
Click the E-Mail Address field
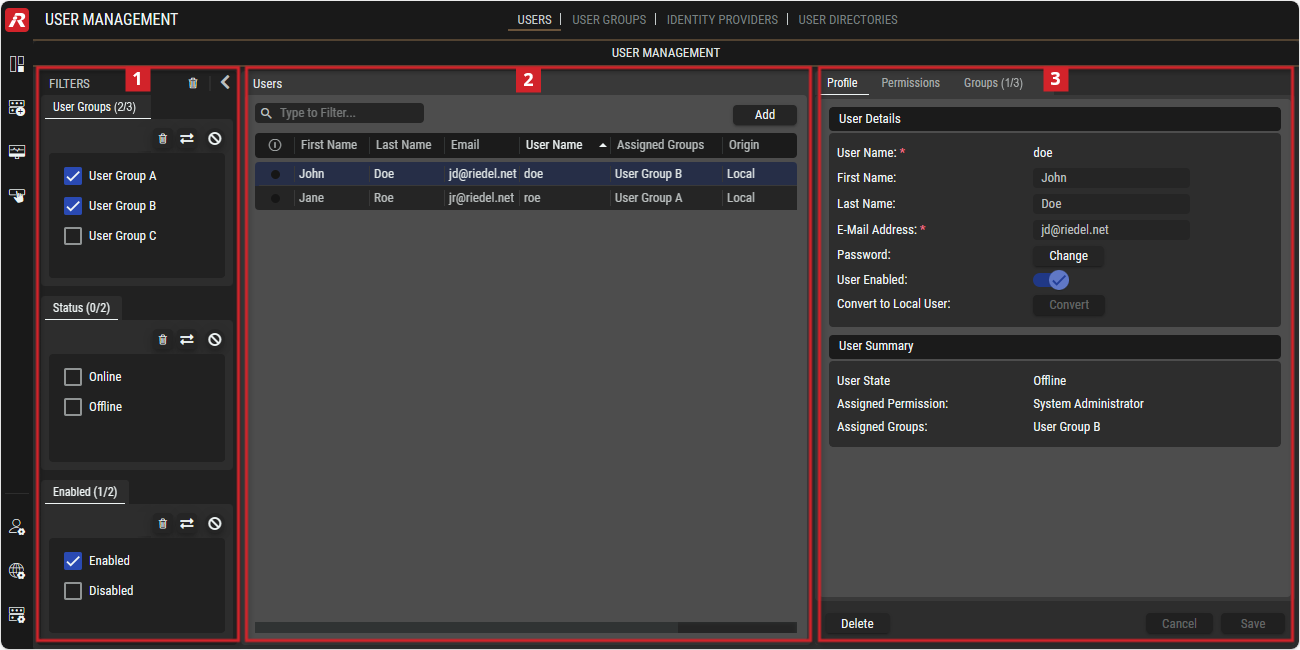tap(1111, 230)
